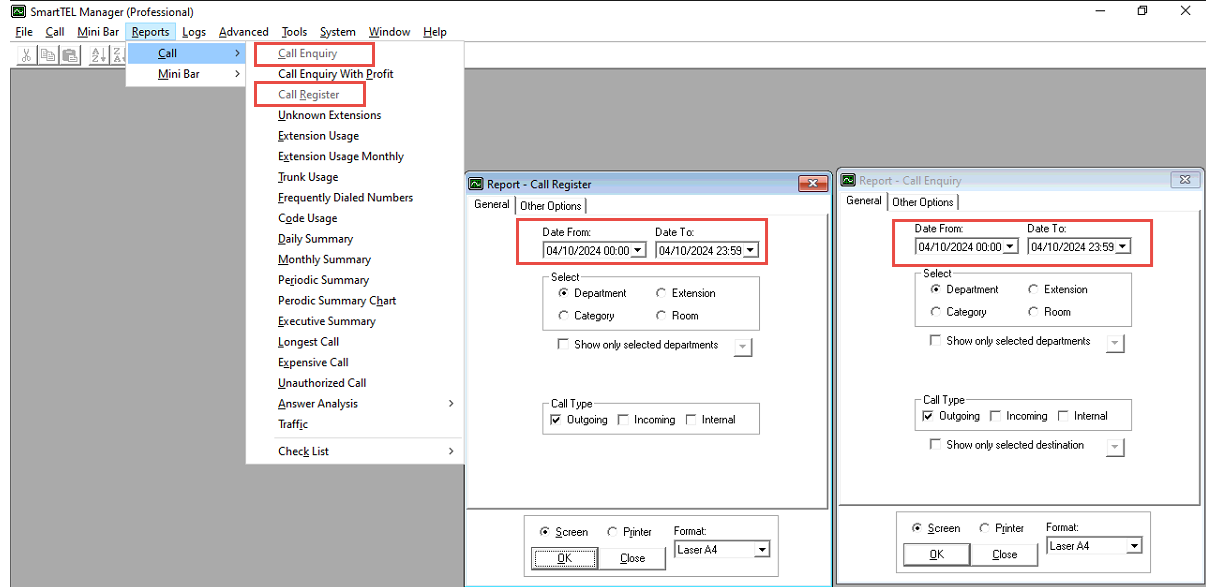Open the Extension Usage Monthly report

tap(340, 156)
